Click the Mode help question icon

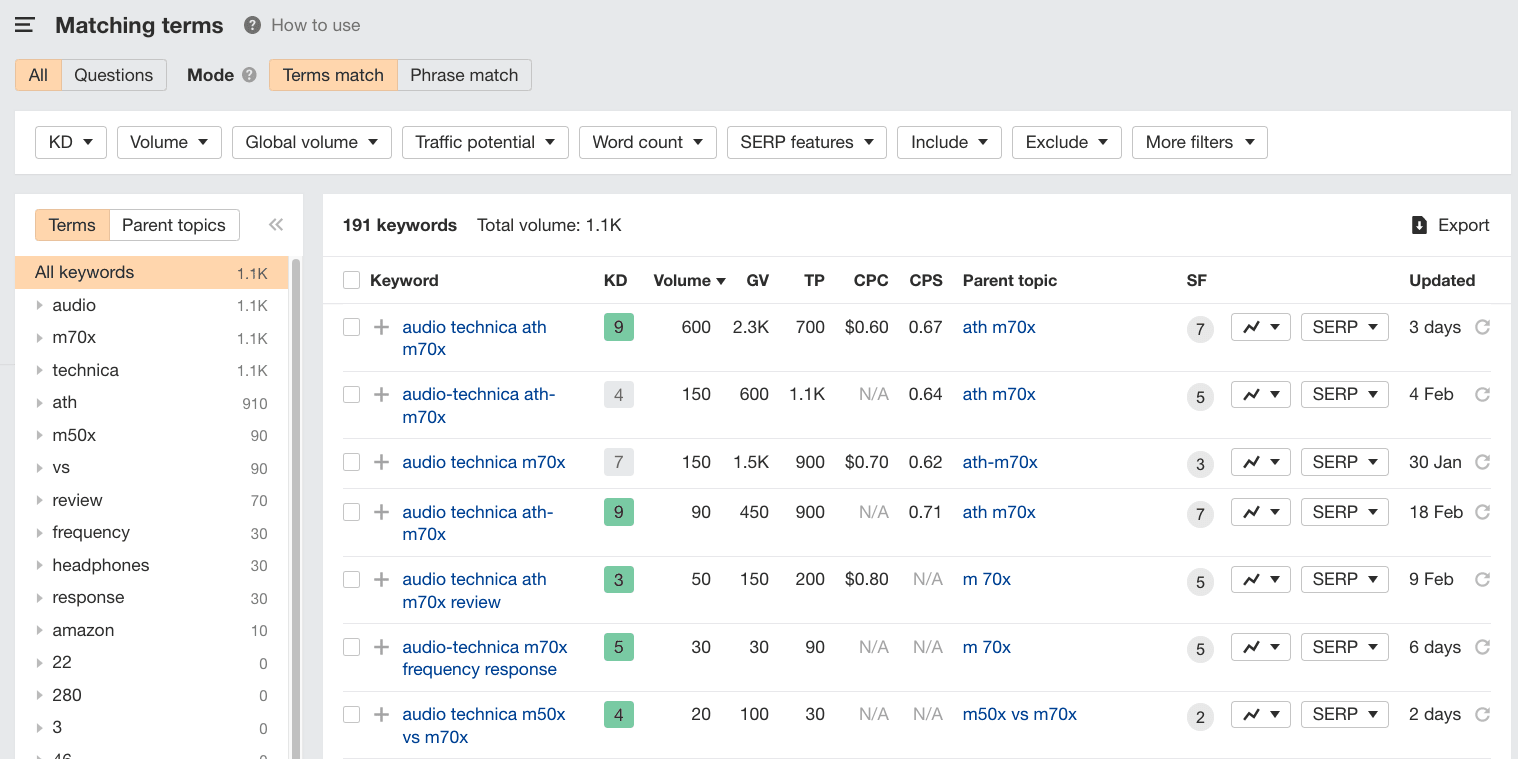(x=250, y=75)
